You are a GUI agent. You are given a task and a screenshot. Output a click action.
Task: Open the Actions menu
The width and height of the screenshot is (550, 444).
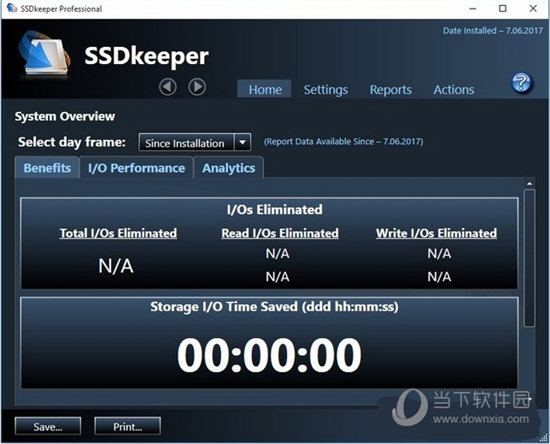(x=454, y=90)
